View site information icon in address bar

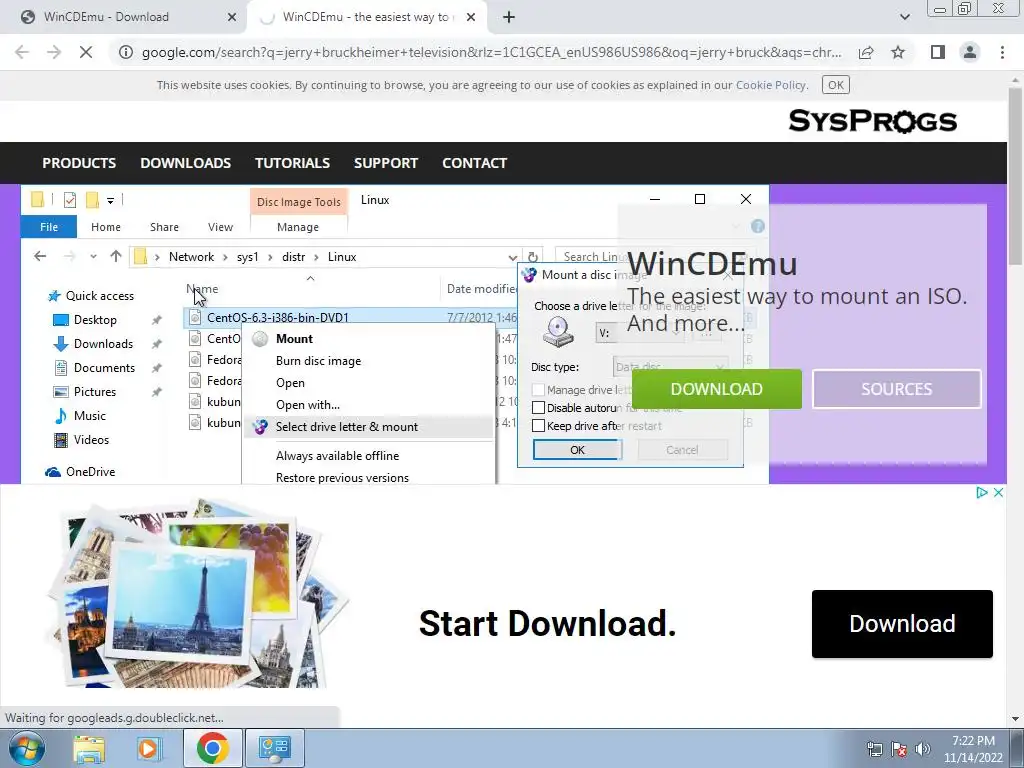125,52
